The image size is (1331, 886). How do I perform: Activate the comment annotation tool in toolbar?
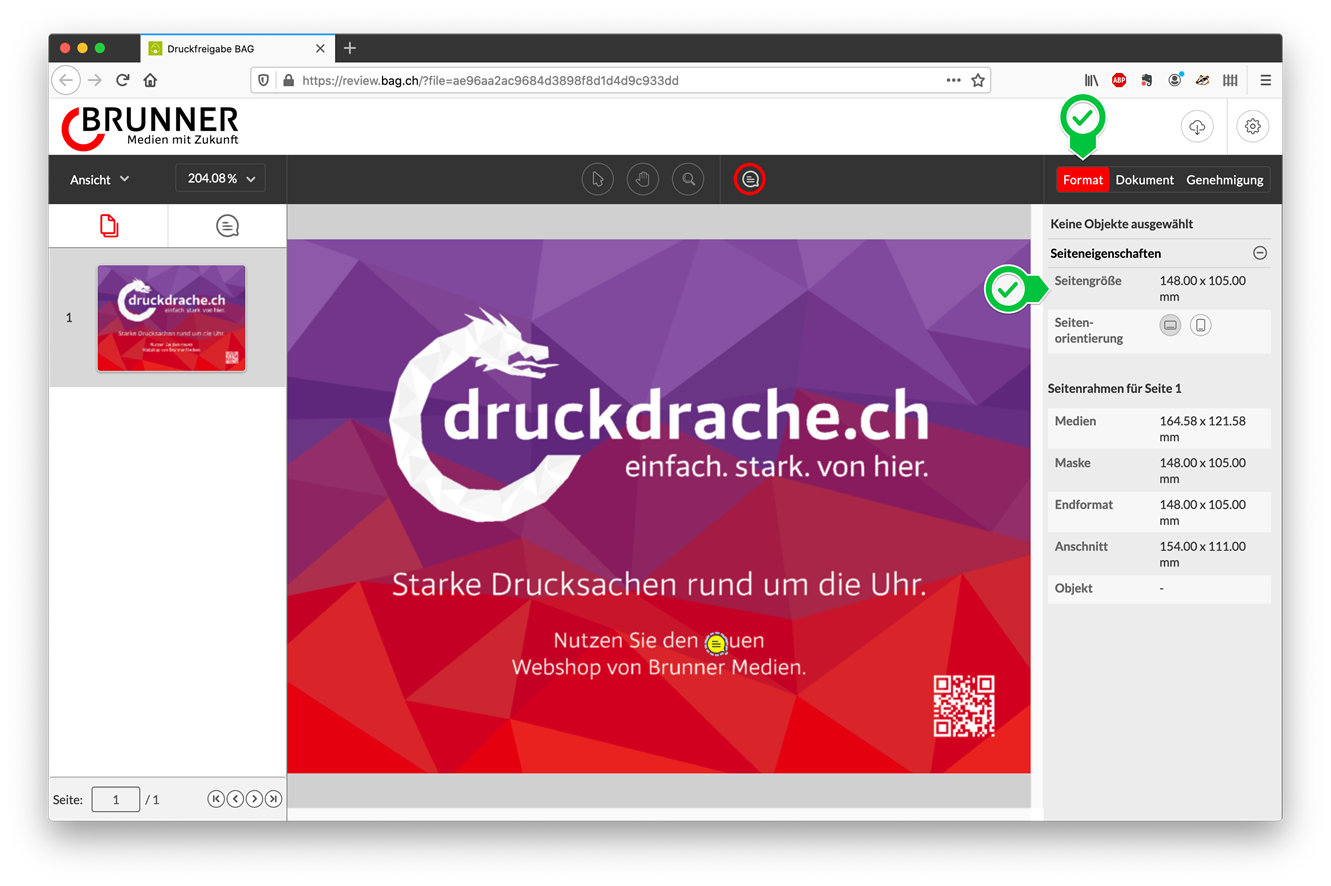(750, 179)
